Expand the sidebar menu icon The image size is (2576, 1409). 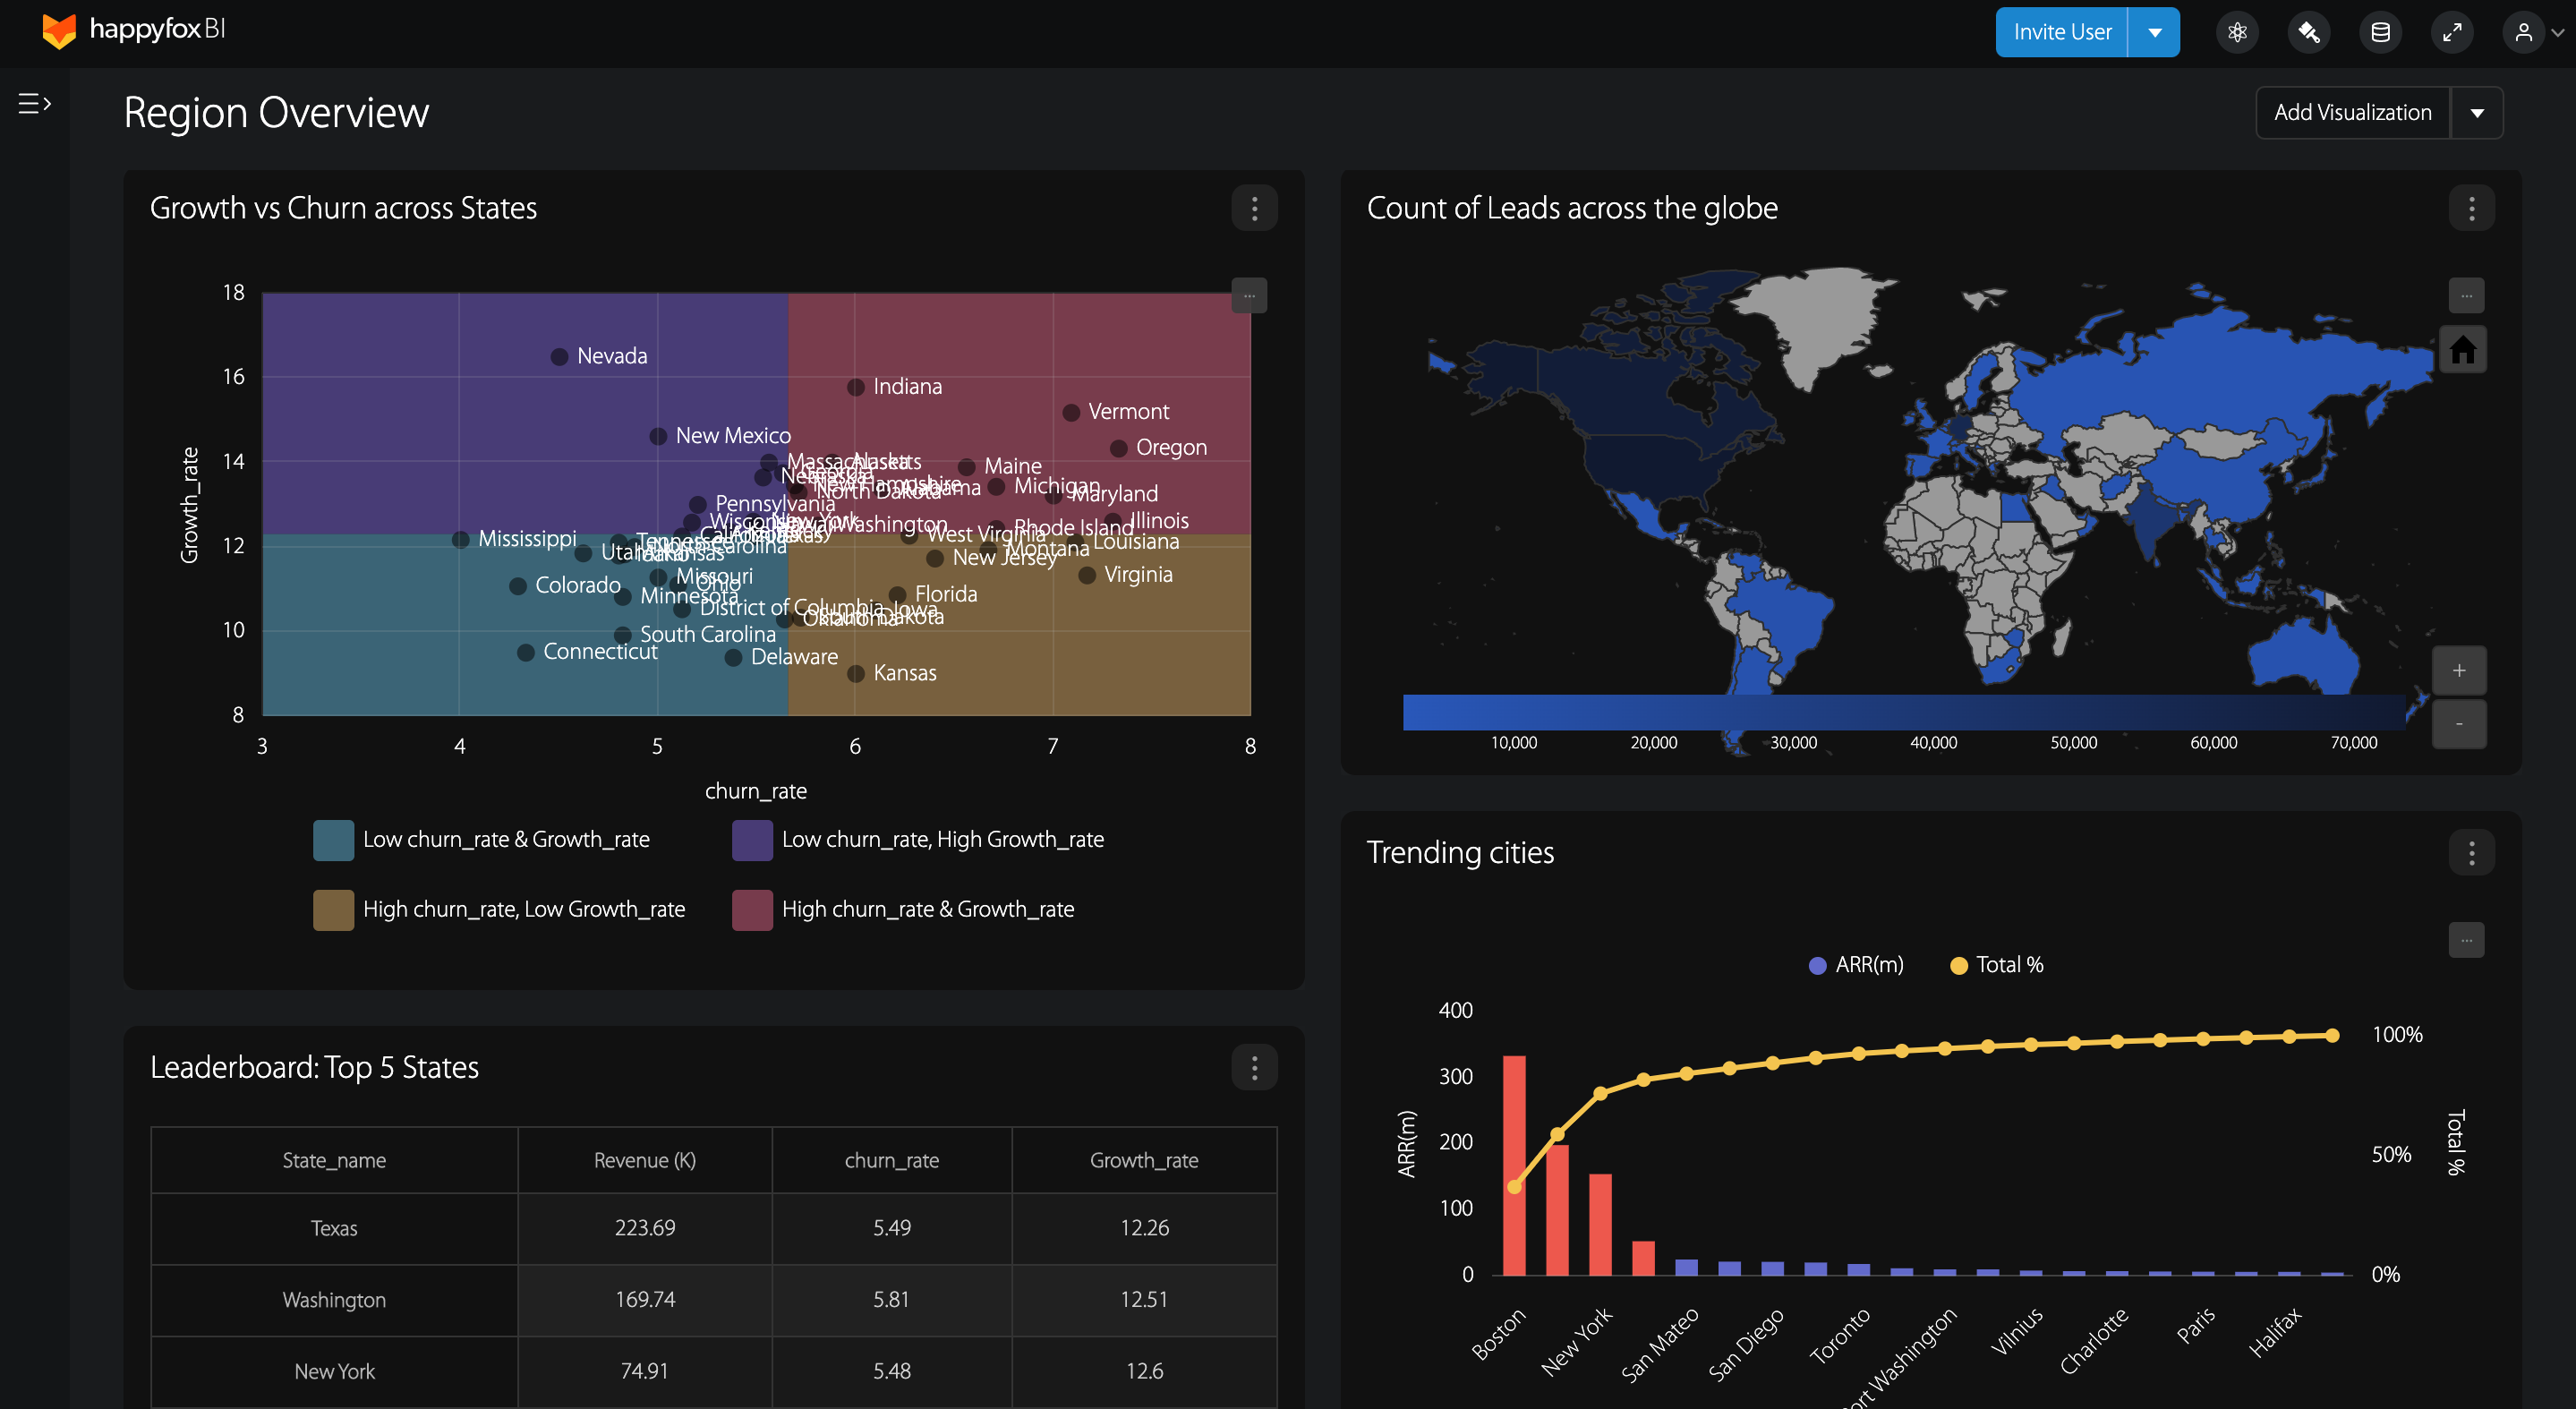pyautogui.click(x=34, y=103)
